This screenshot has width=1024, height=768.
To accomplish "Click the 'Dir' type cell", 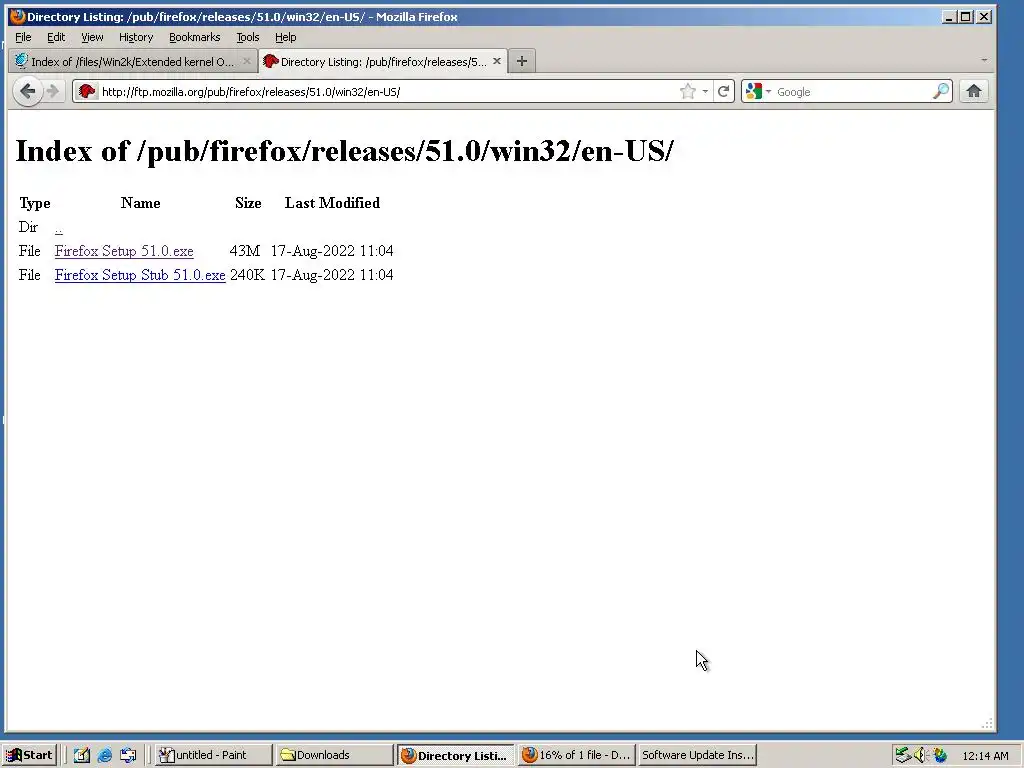I will pyautogui.click(x=28, y=227).
